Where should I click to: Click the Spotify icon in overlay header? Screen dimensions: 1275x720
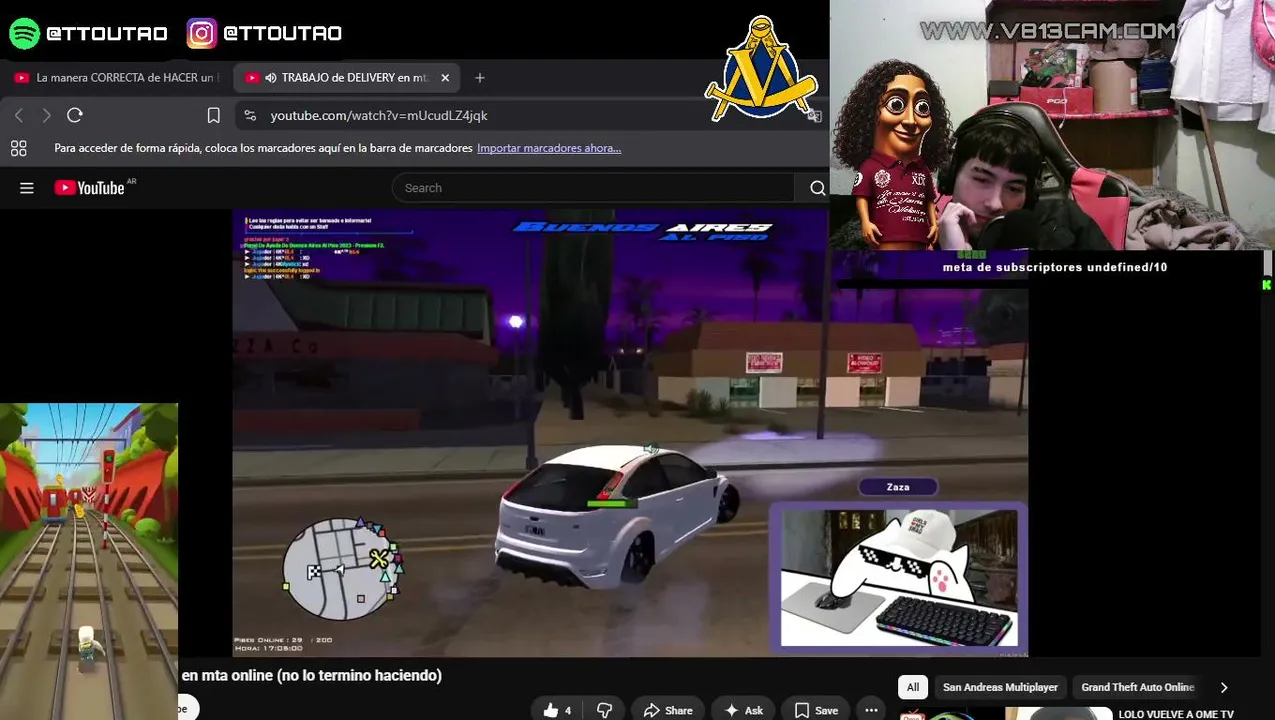24,33
